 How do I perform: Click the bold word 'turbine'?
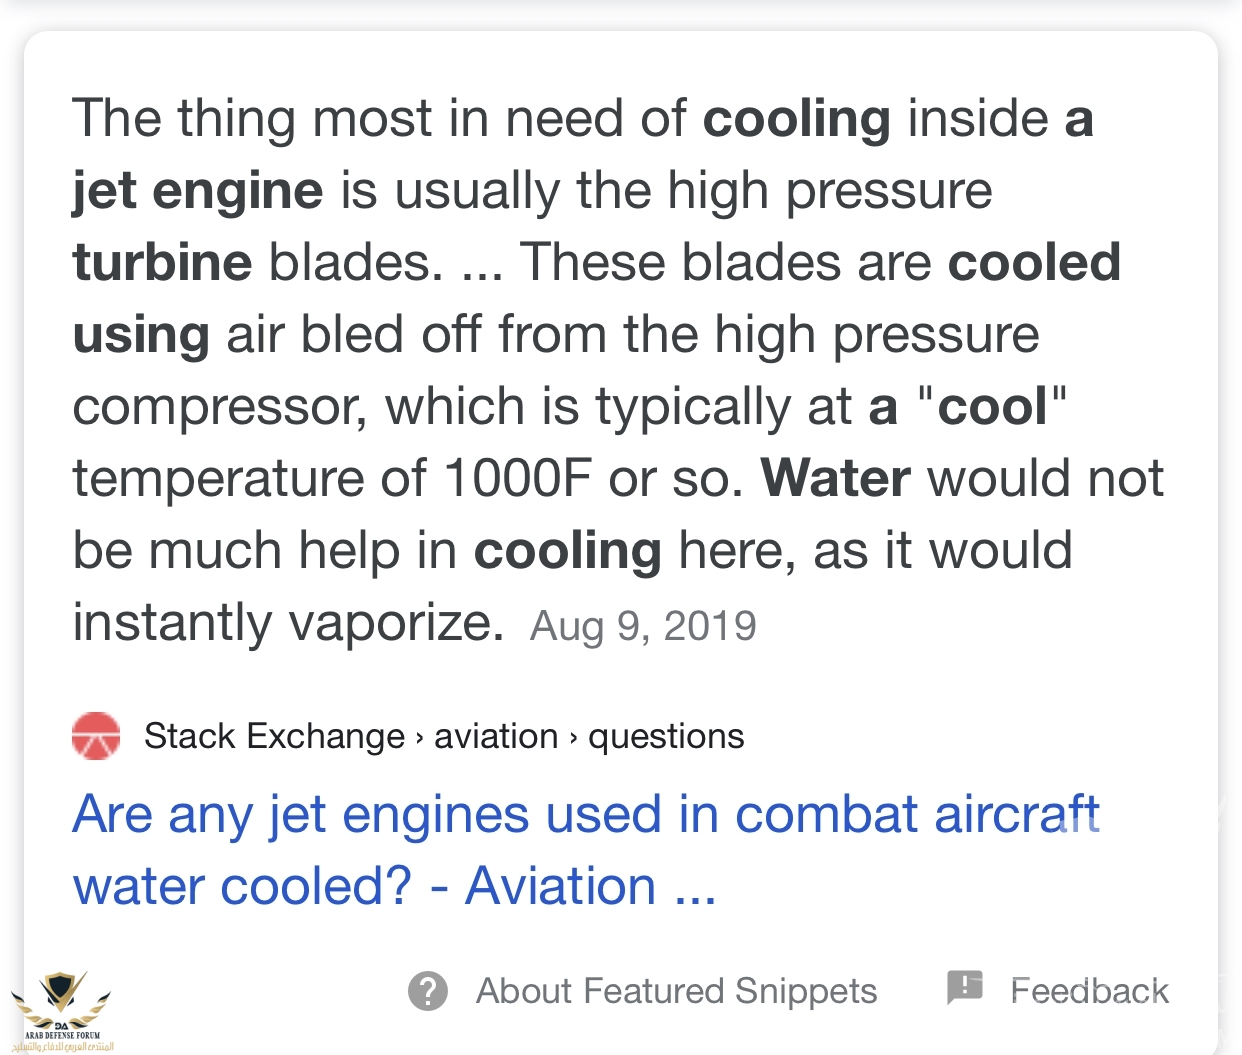pyautogui.click(x=162, y=263)
